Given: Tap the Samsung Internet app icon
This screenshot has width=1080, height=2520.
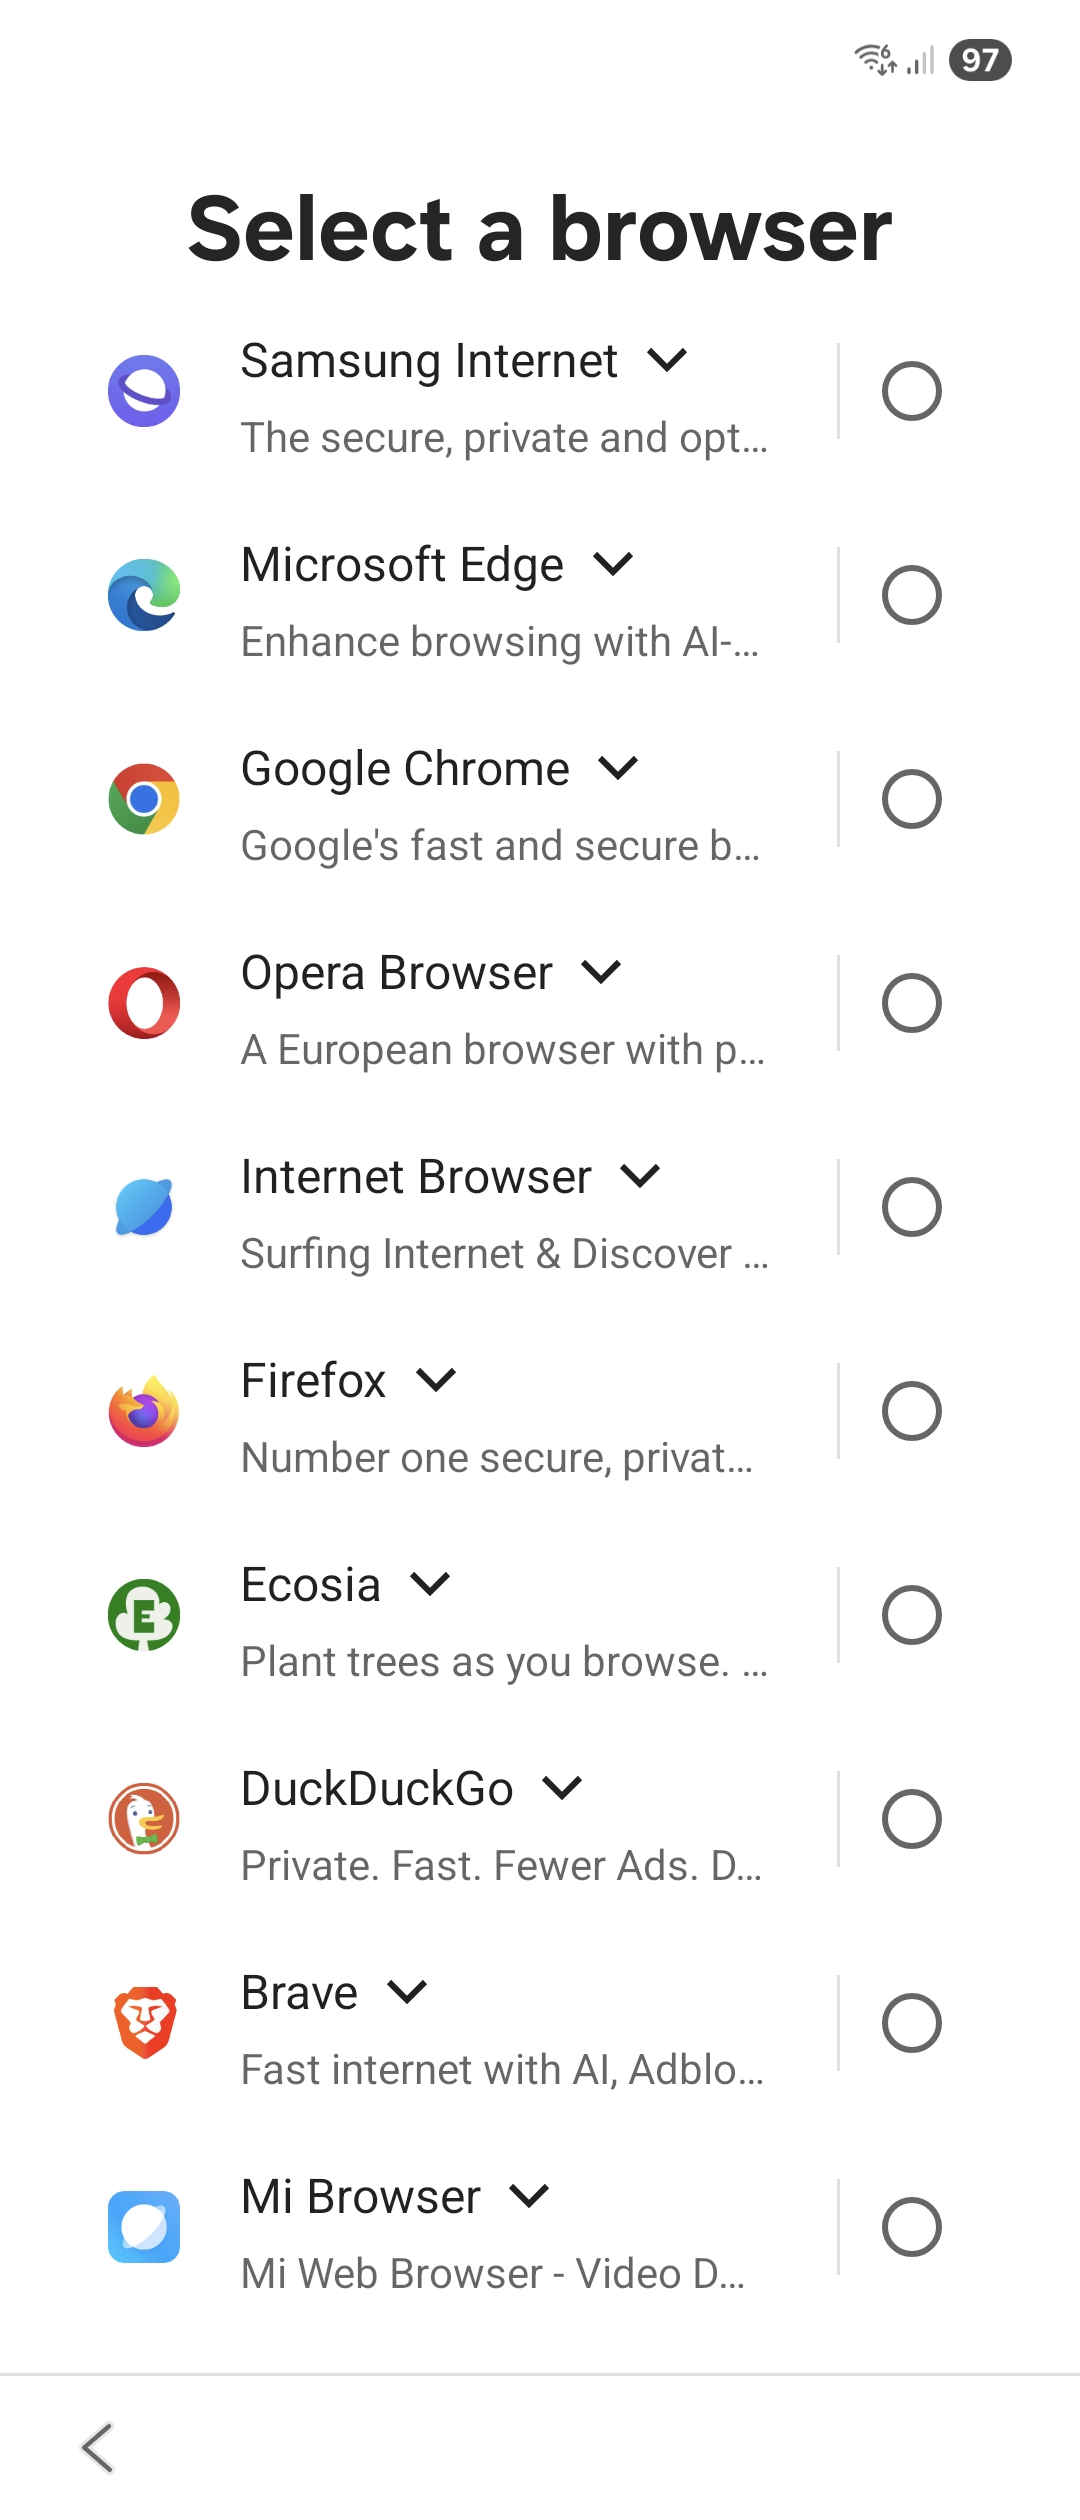Looking at the screenshot, I should tap(144, 391).
